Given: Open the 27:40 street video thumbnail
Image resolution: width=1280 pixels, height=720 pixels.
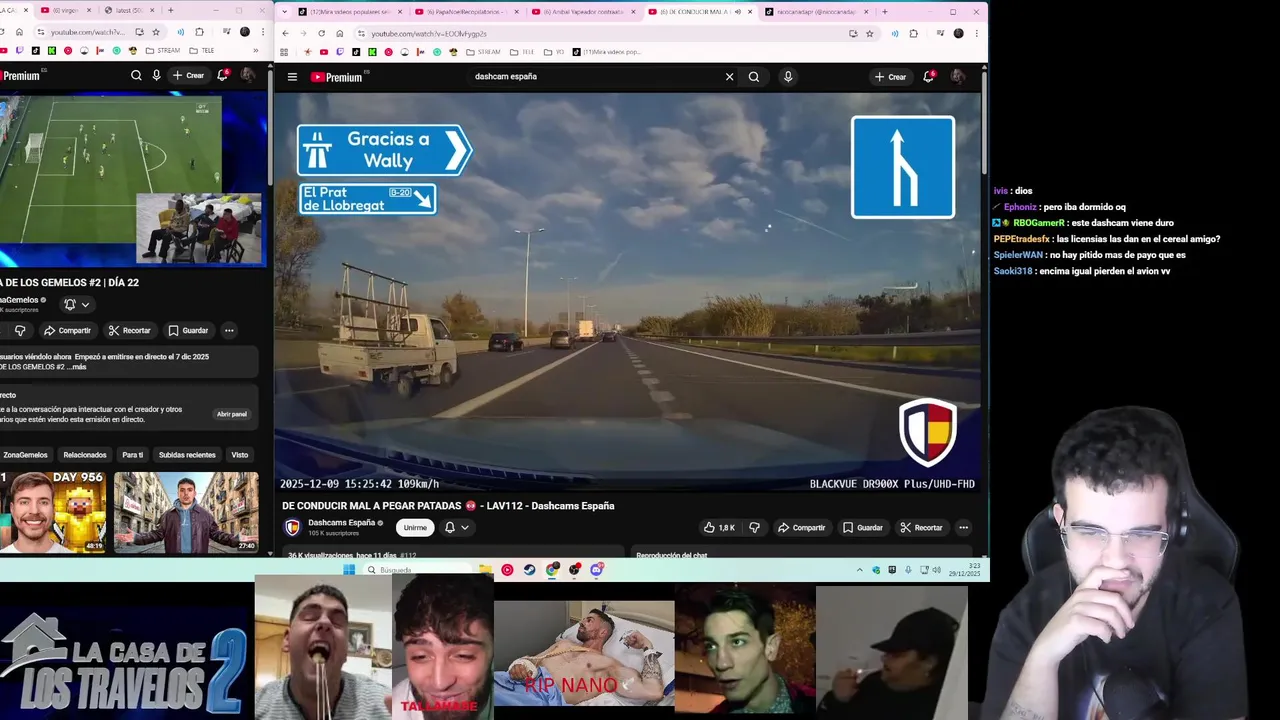Looking at the screenshot, I should pyautogui.click(x=186, y=512).
